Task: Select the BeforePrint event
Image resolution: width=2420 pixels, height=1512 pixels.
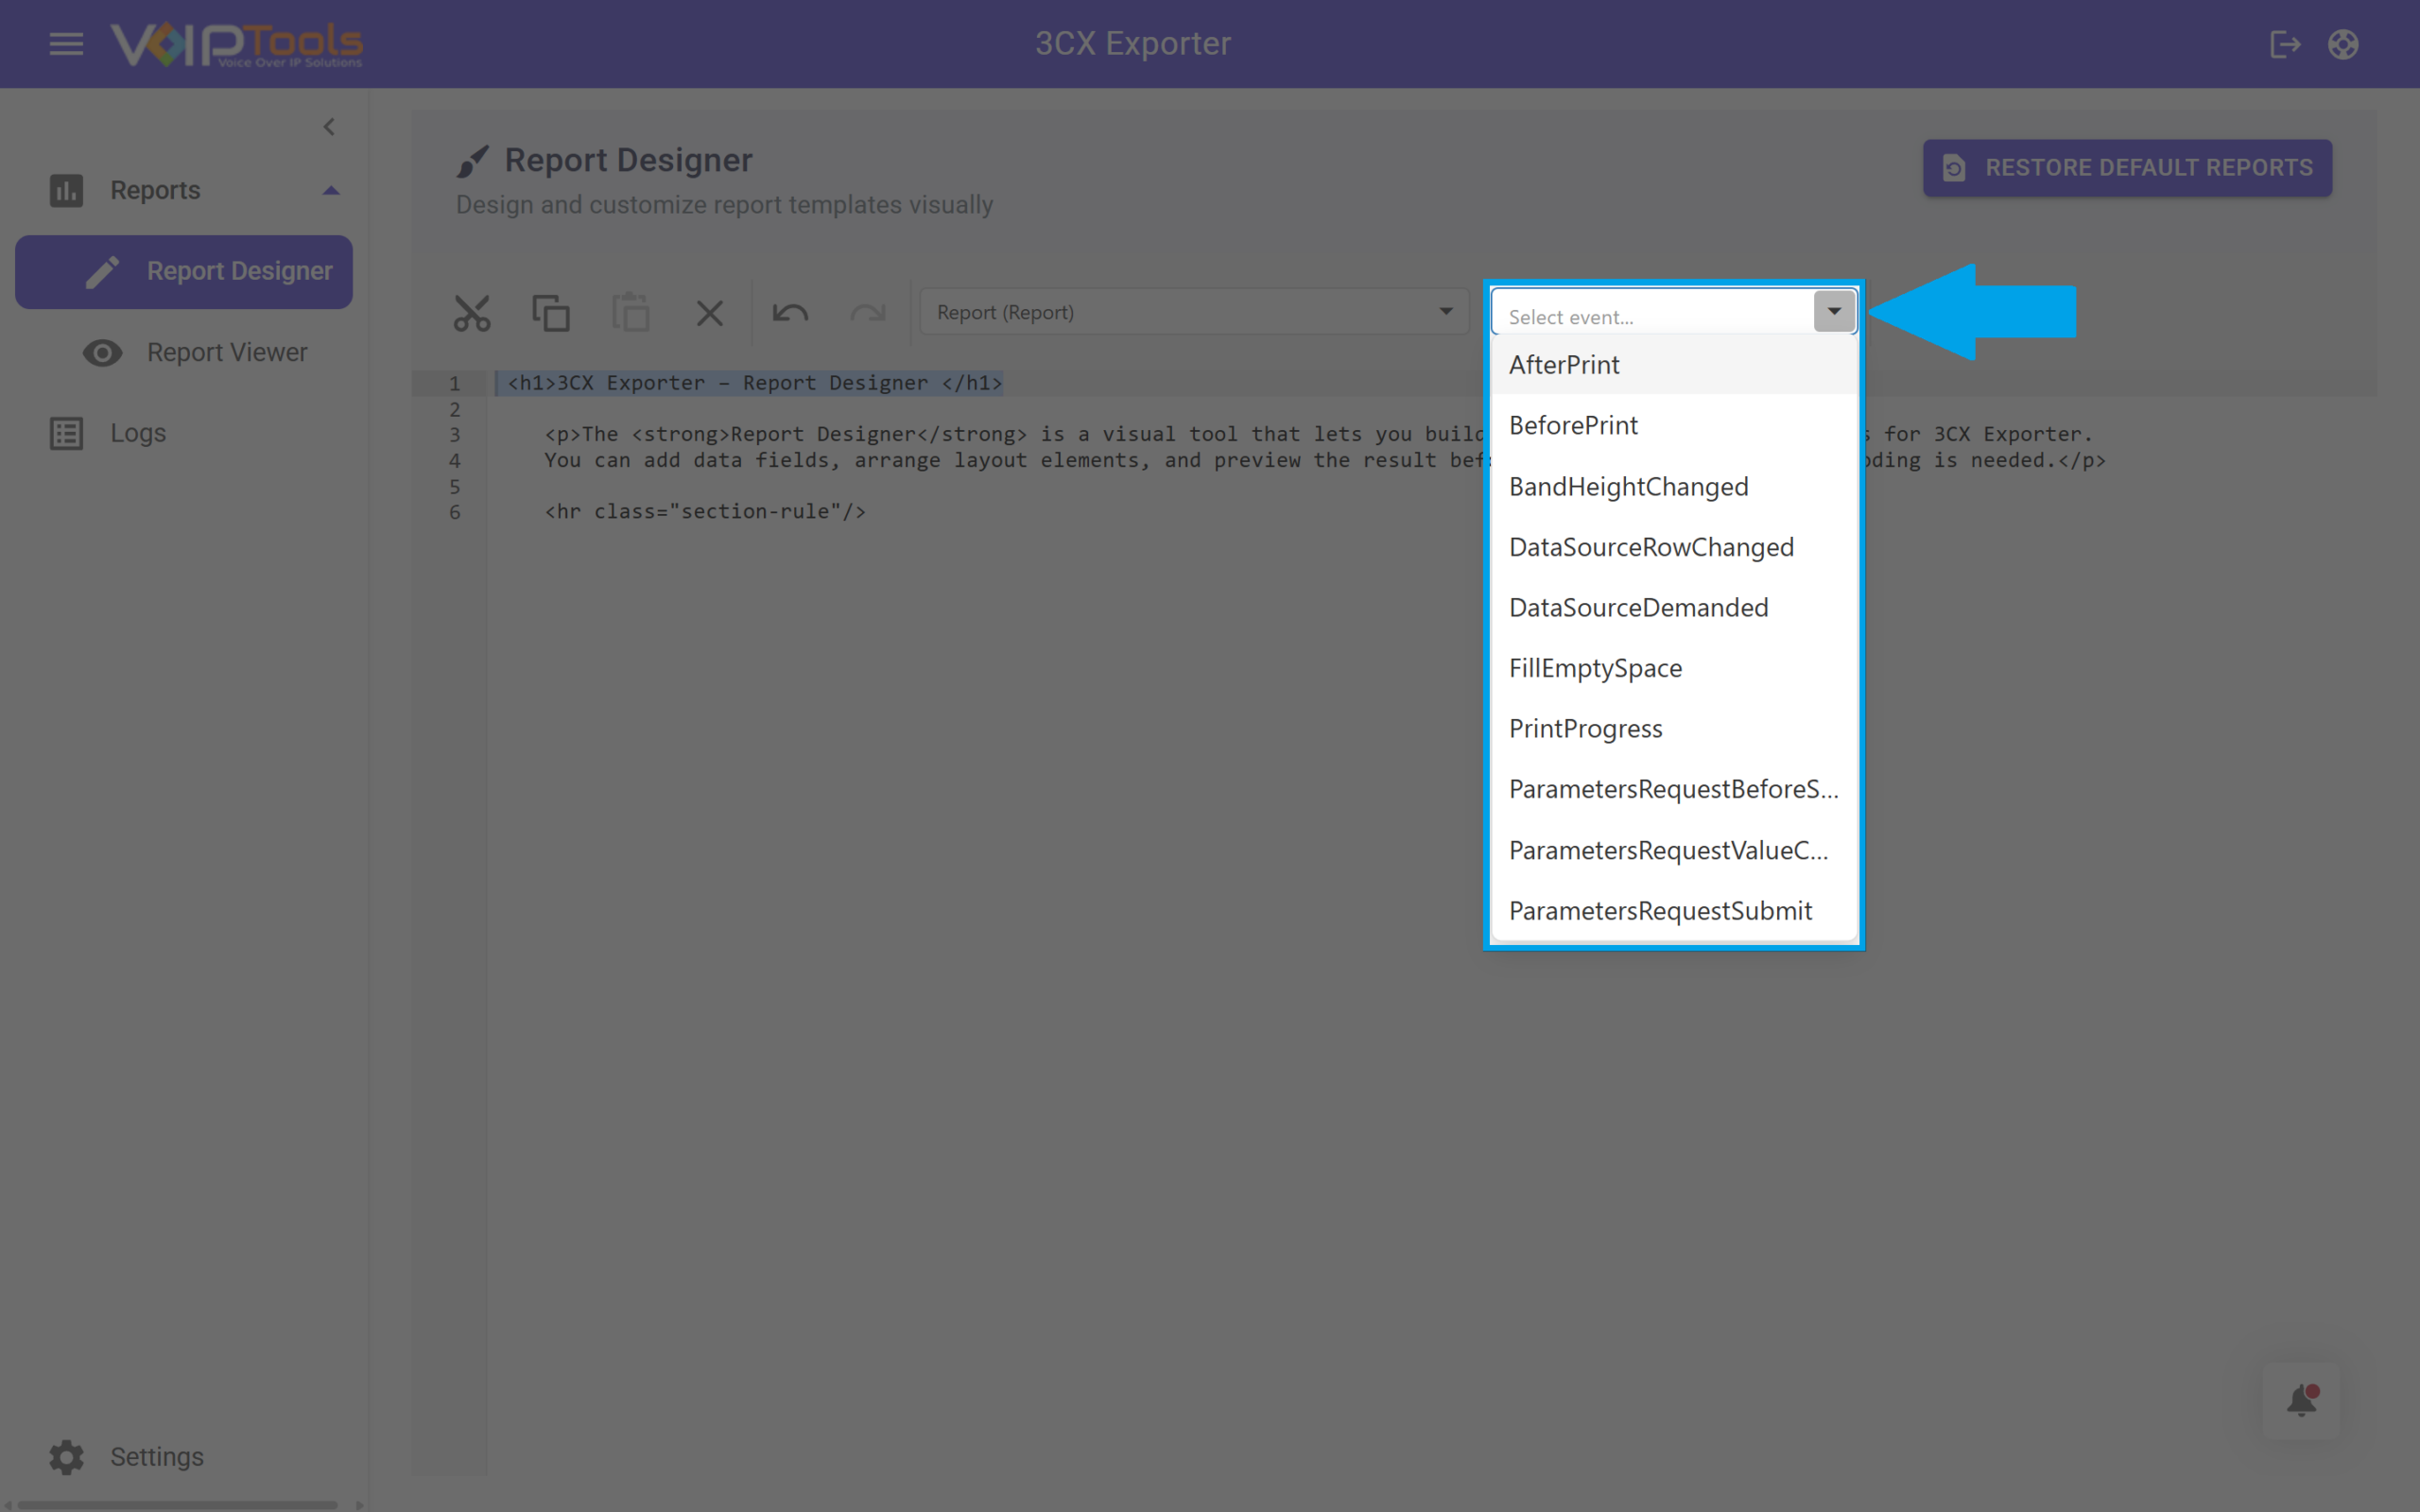Action: pyautogui.click(x=1674, y=425)
